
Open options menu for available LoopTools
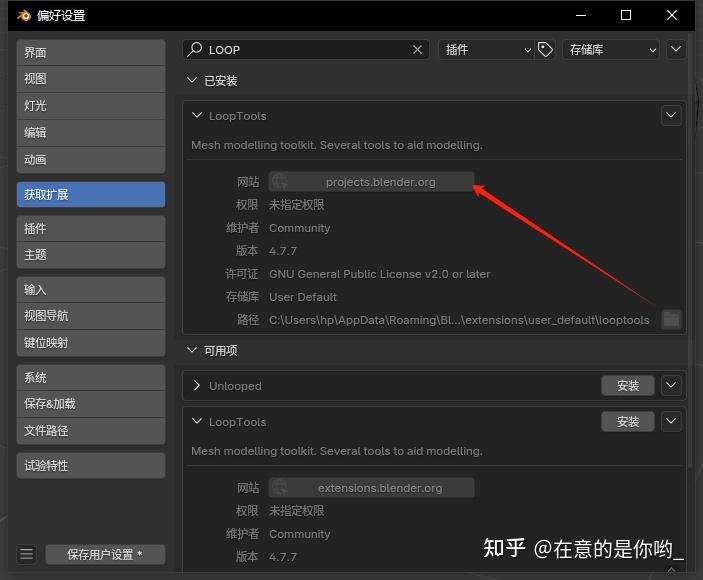tap(671, 421)
